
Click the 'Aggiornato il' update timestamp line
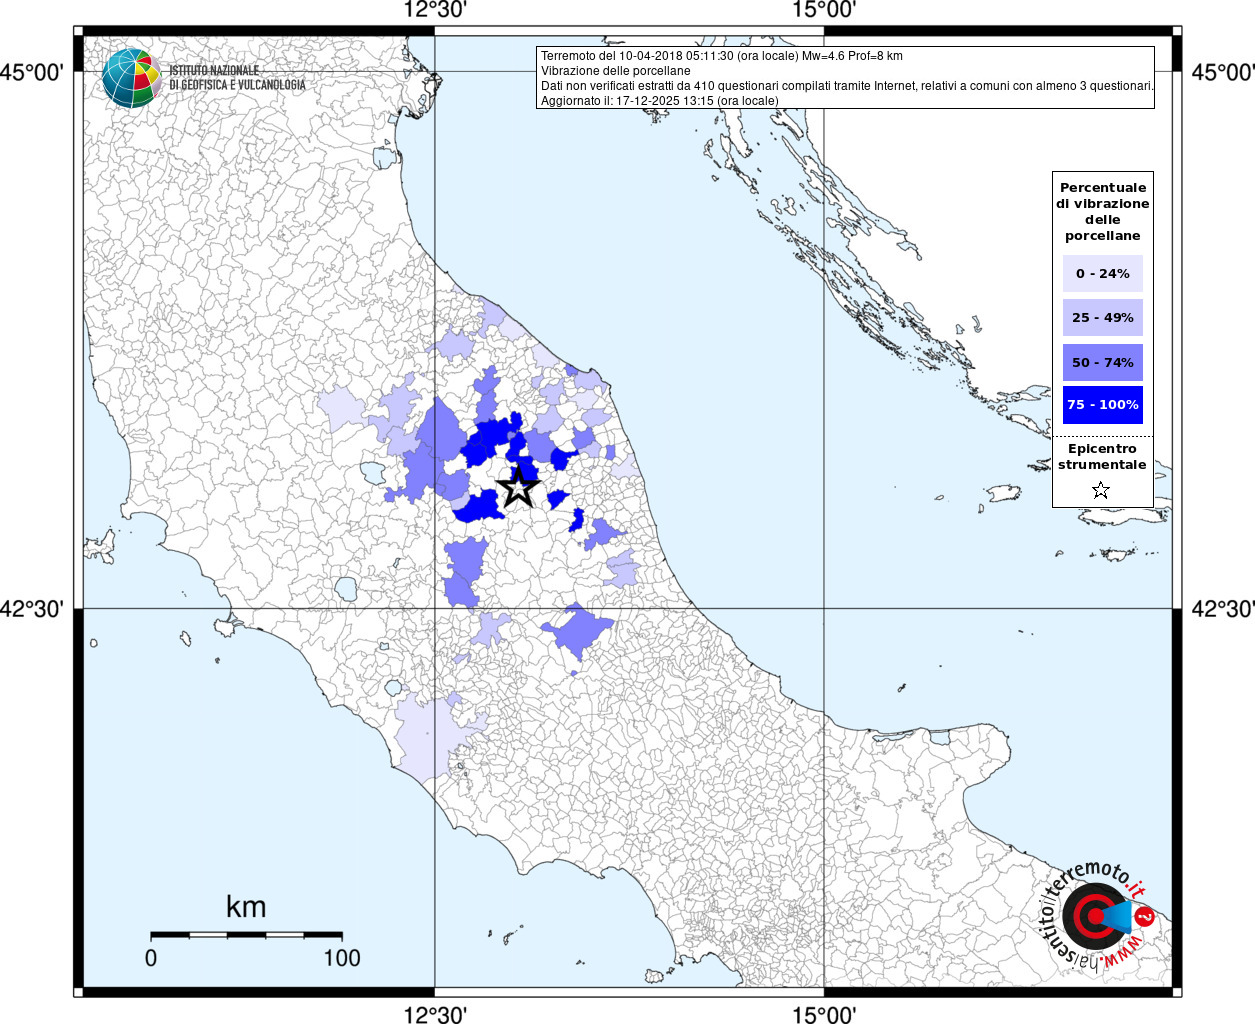point(660,101)
